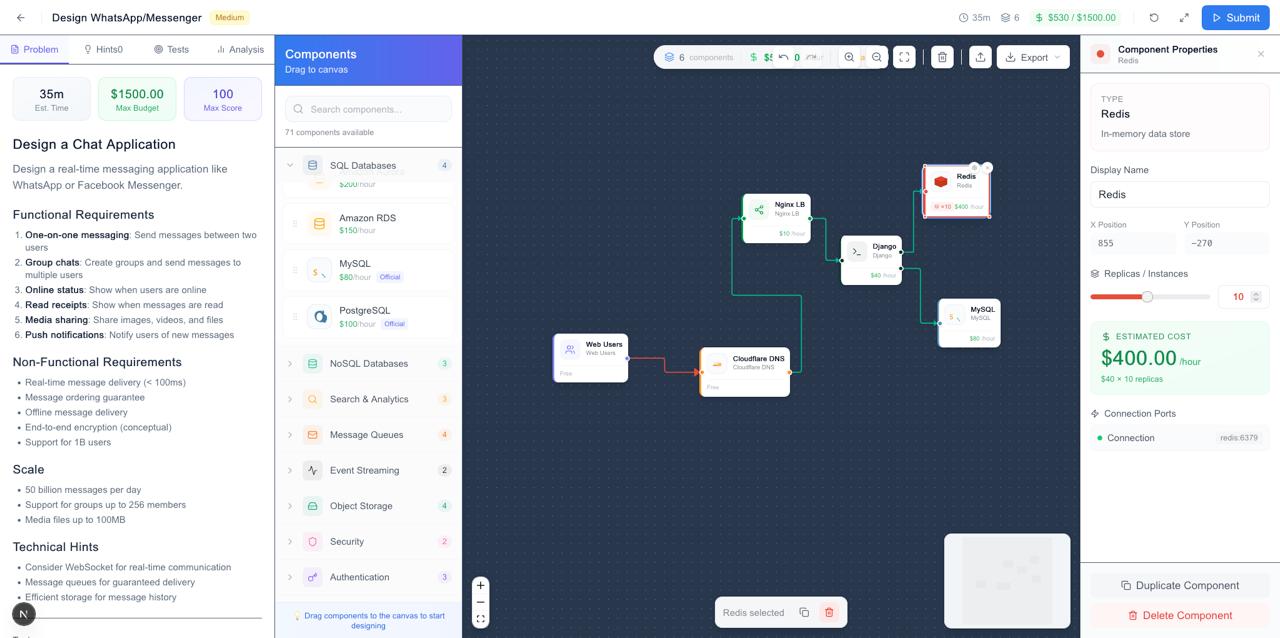
Task: Click Delete Component button
Action: tap(1180, 615)
